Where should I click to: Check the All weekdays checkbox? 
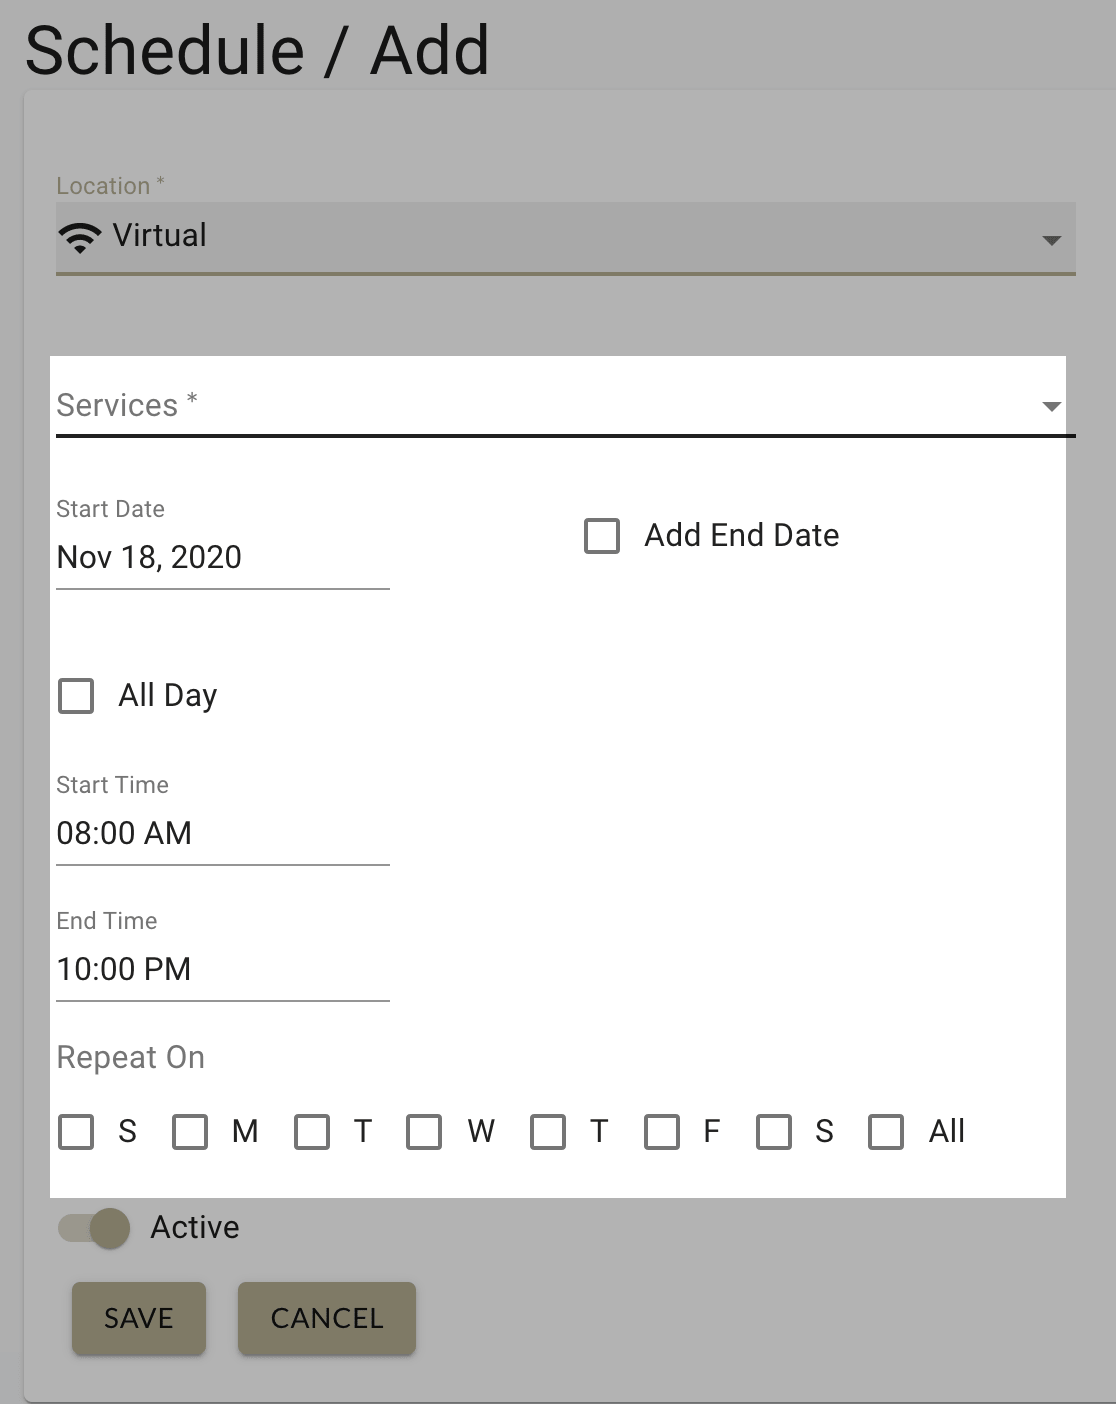[x=884, y=1131]
